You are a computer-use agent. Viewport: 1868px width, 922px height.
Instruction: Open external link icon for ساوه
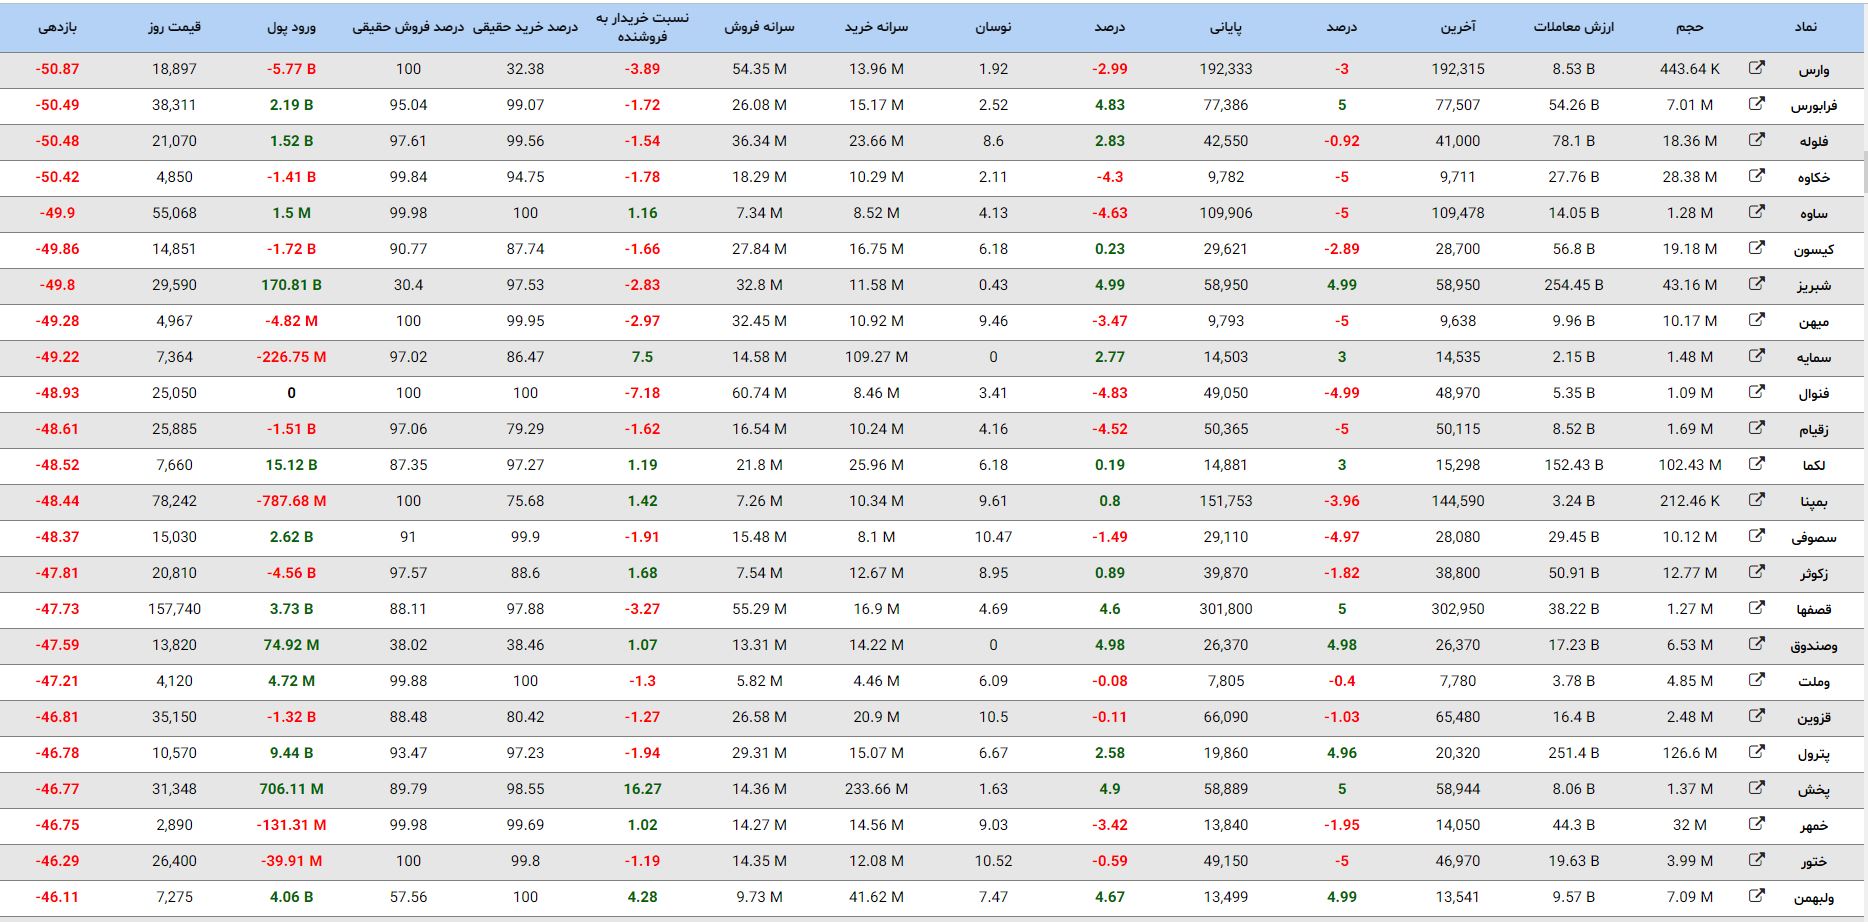(x=1757, y=212)
